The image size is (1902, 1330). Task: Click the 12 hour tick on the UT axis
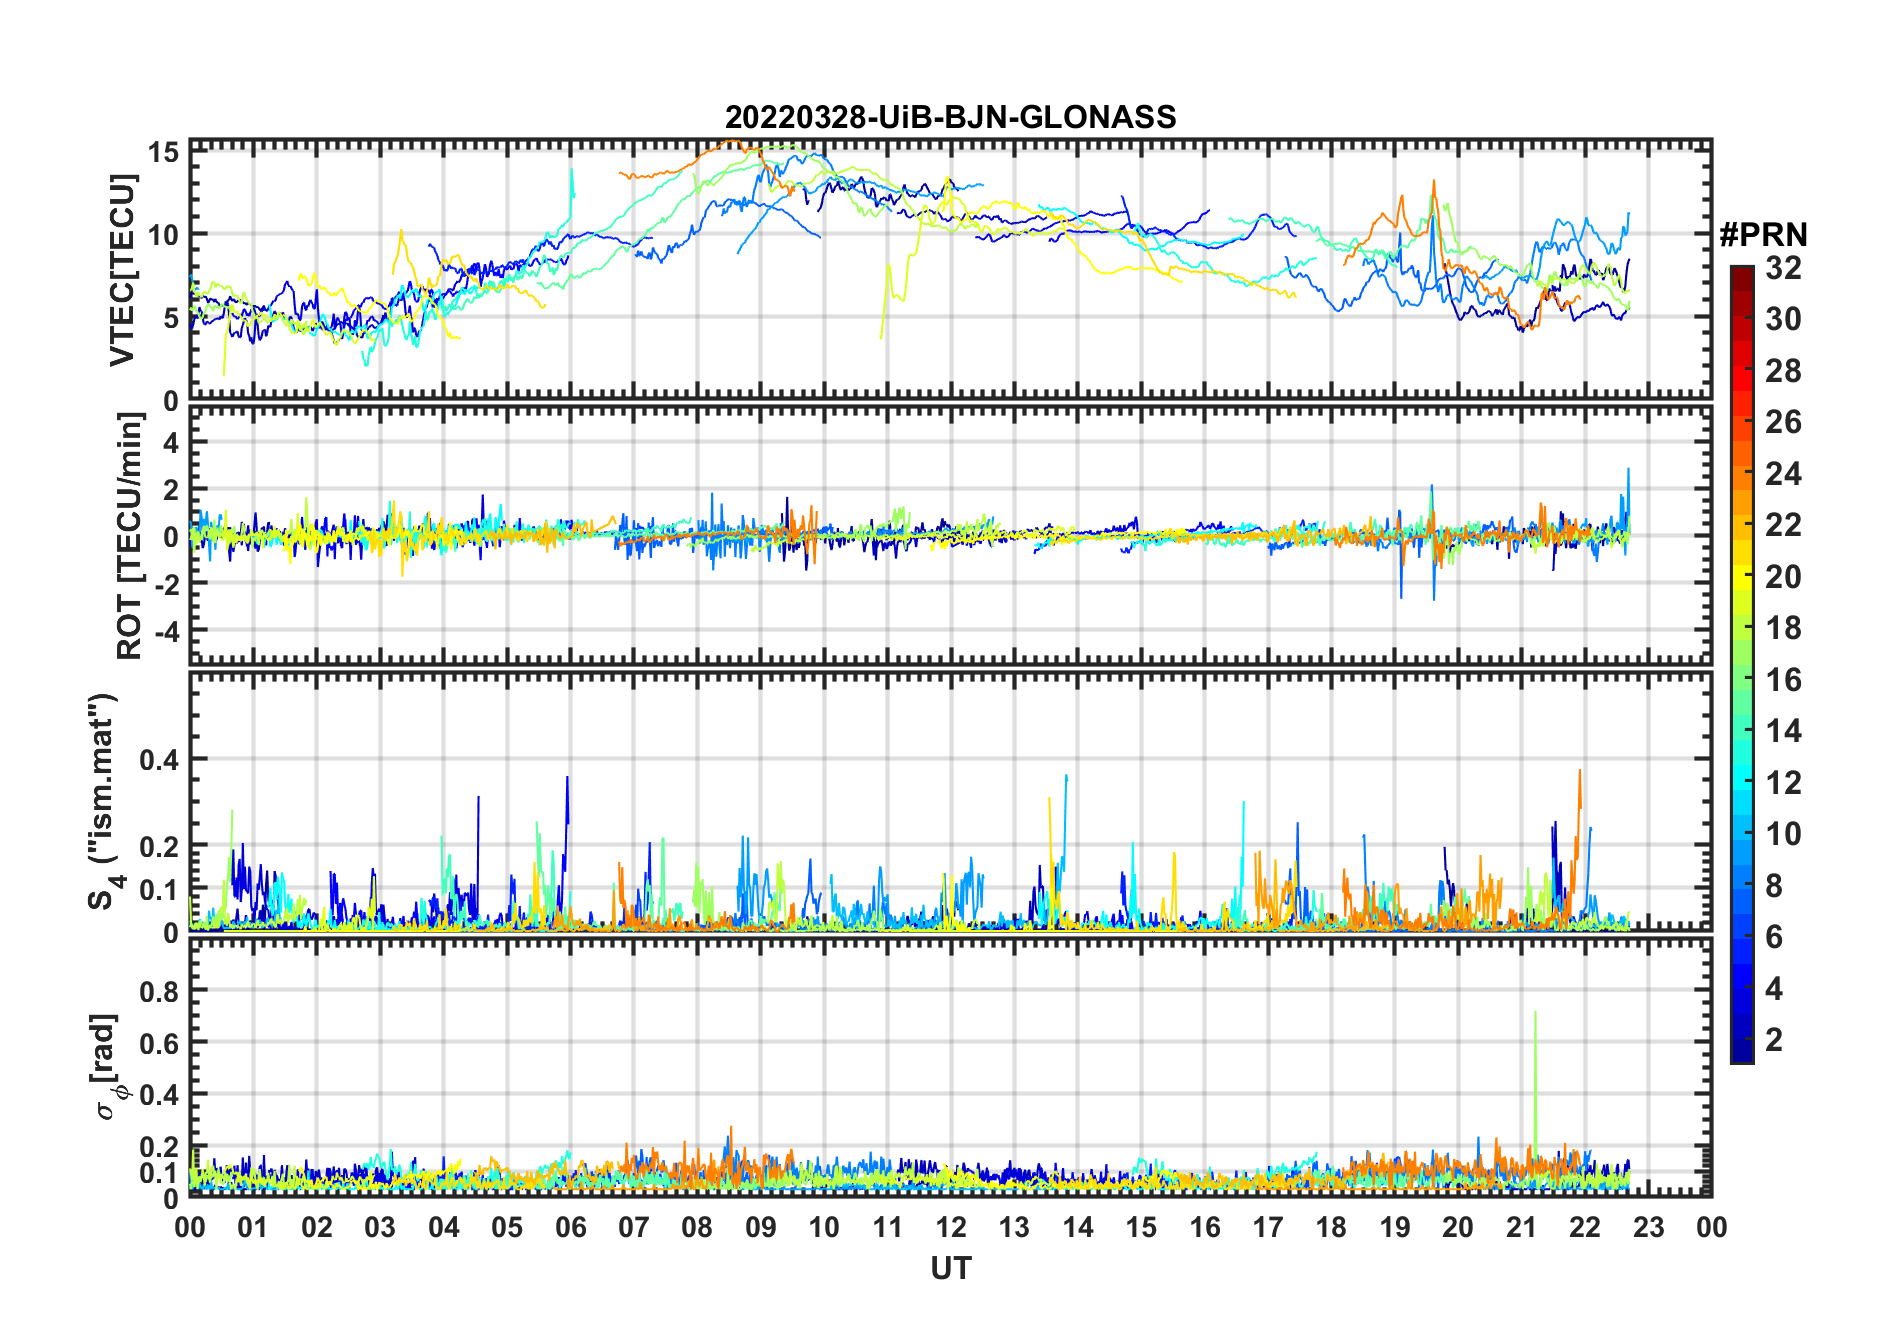(x=951, y=1227)
